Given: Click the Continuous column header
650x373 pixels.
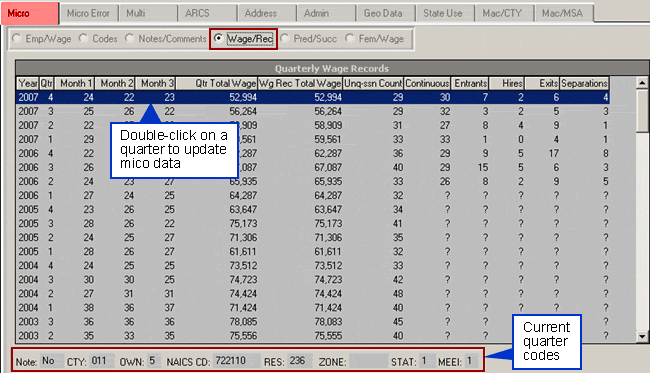Looking at the screenshot, I should pyautogui.click(x=427, y=83).
